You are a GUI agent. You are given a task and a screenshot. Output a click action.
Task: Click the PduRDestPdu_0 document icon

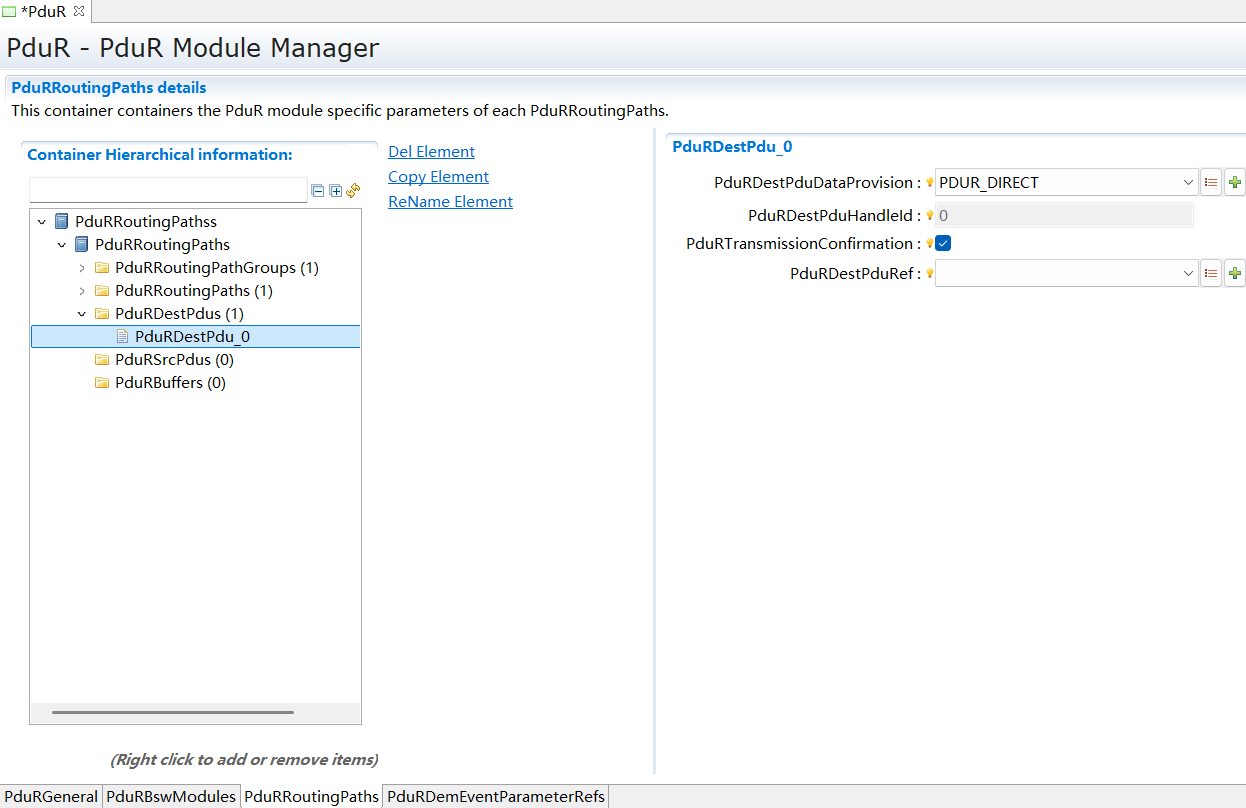123,336
